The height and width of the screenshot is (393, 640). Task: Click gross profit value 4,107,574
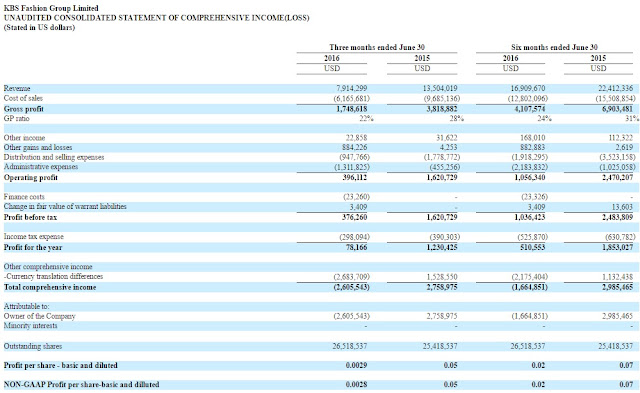pos(529,109)
